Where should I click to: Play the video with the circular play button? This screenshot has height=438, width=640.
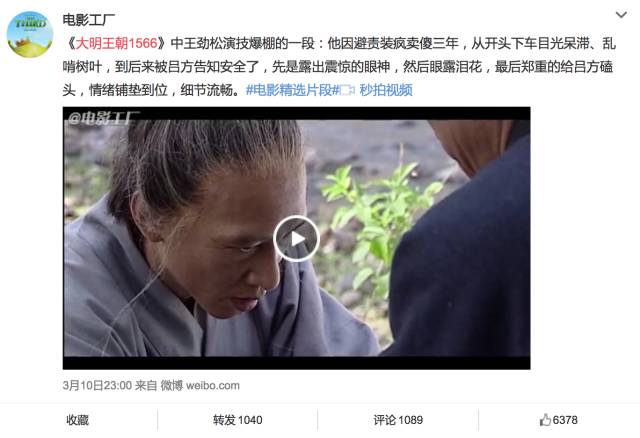coord(296,239)
